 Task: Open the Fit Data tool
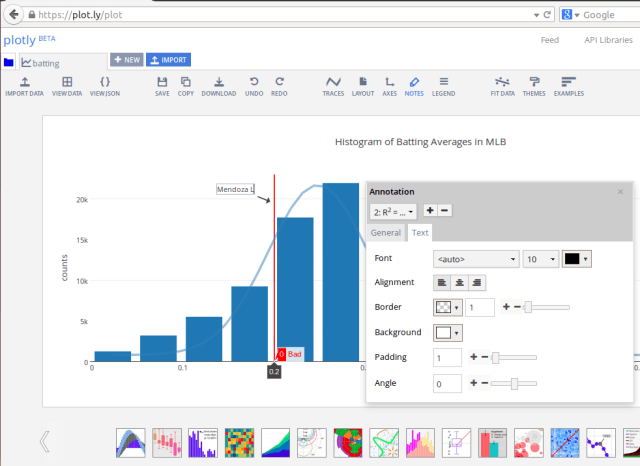[502, 82]
